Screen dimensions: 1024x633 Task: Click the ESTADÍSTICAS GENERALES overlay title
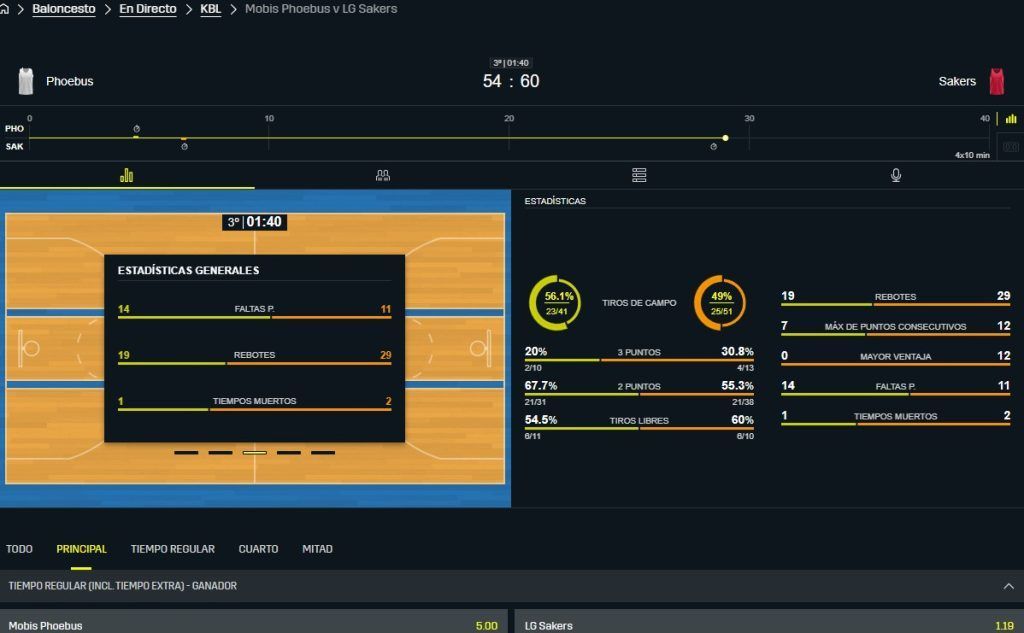pos(188,270)
